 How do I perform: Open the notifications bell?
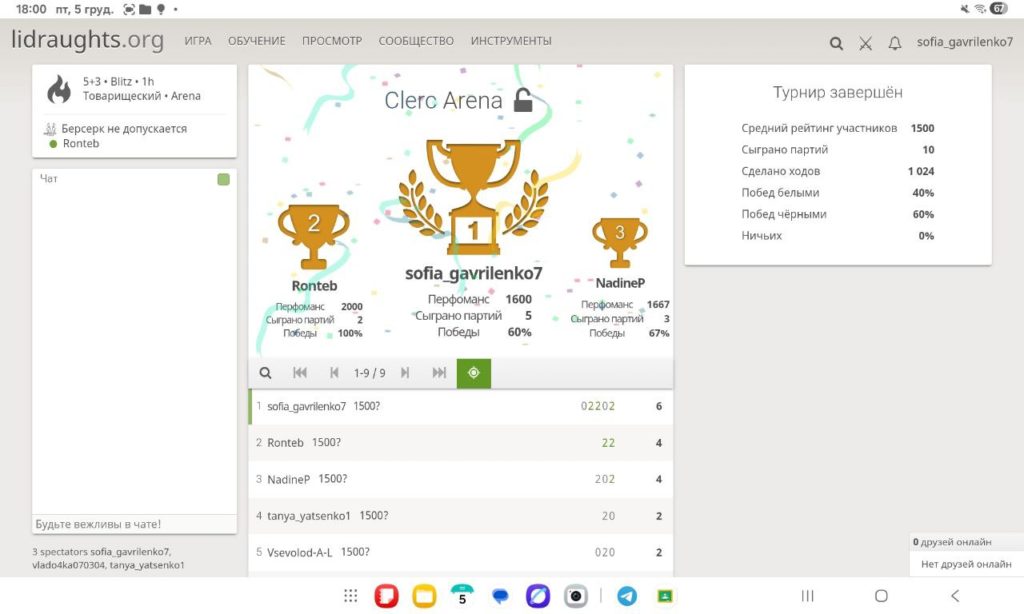pos(895,43)
